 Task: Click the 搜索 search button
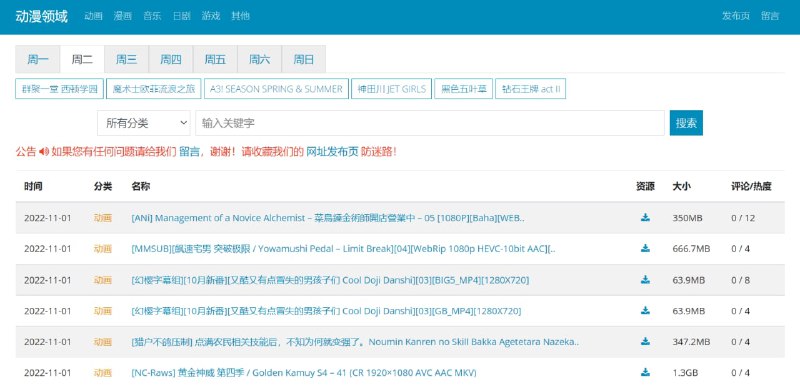point(686,123)
